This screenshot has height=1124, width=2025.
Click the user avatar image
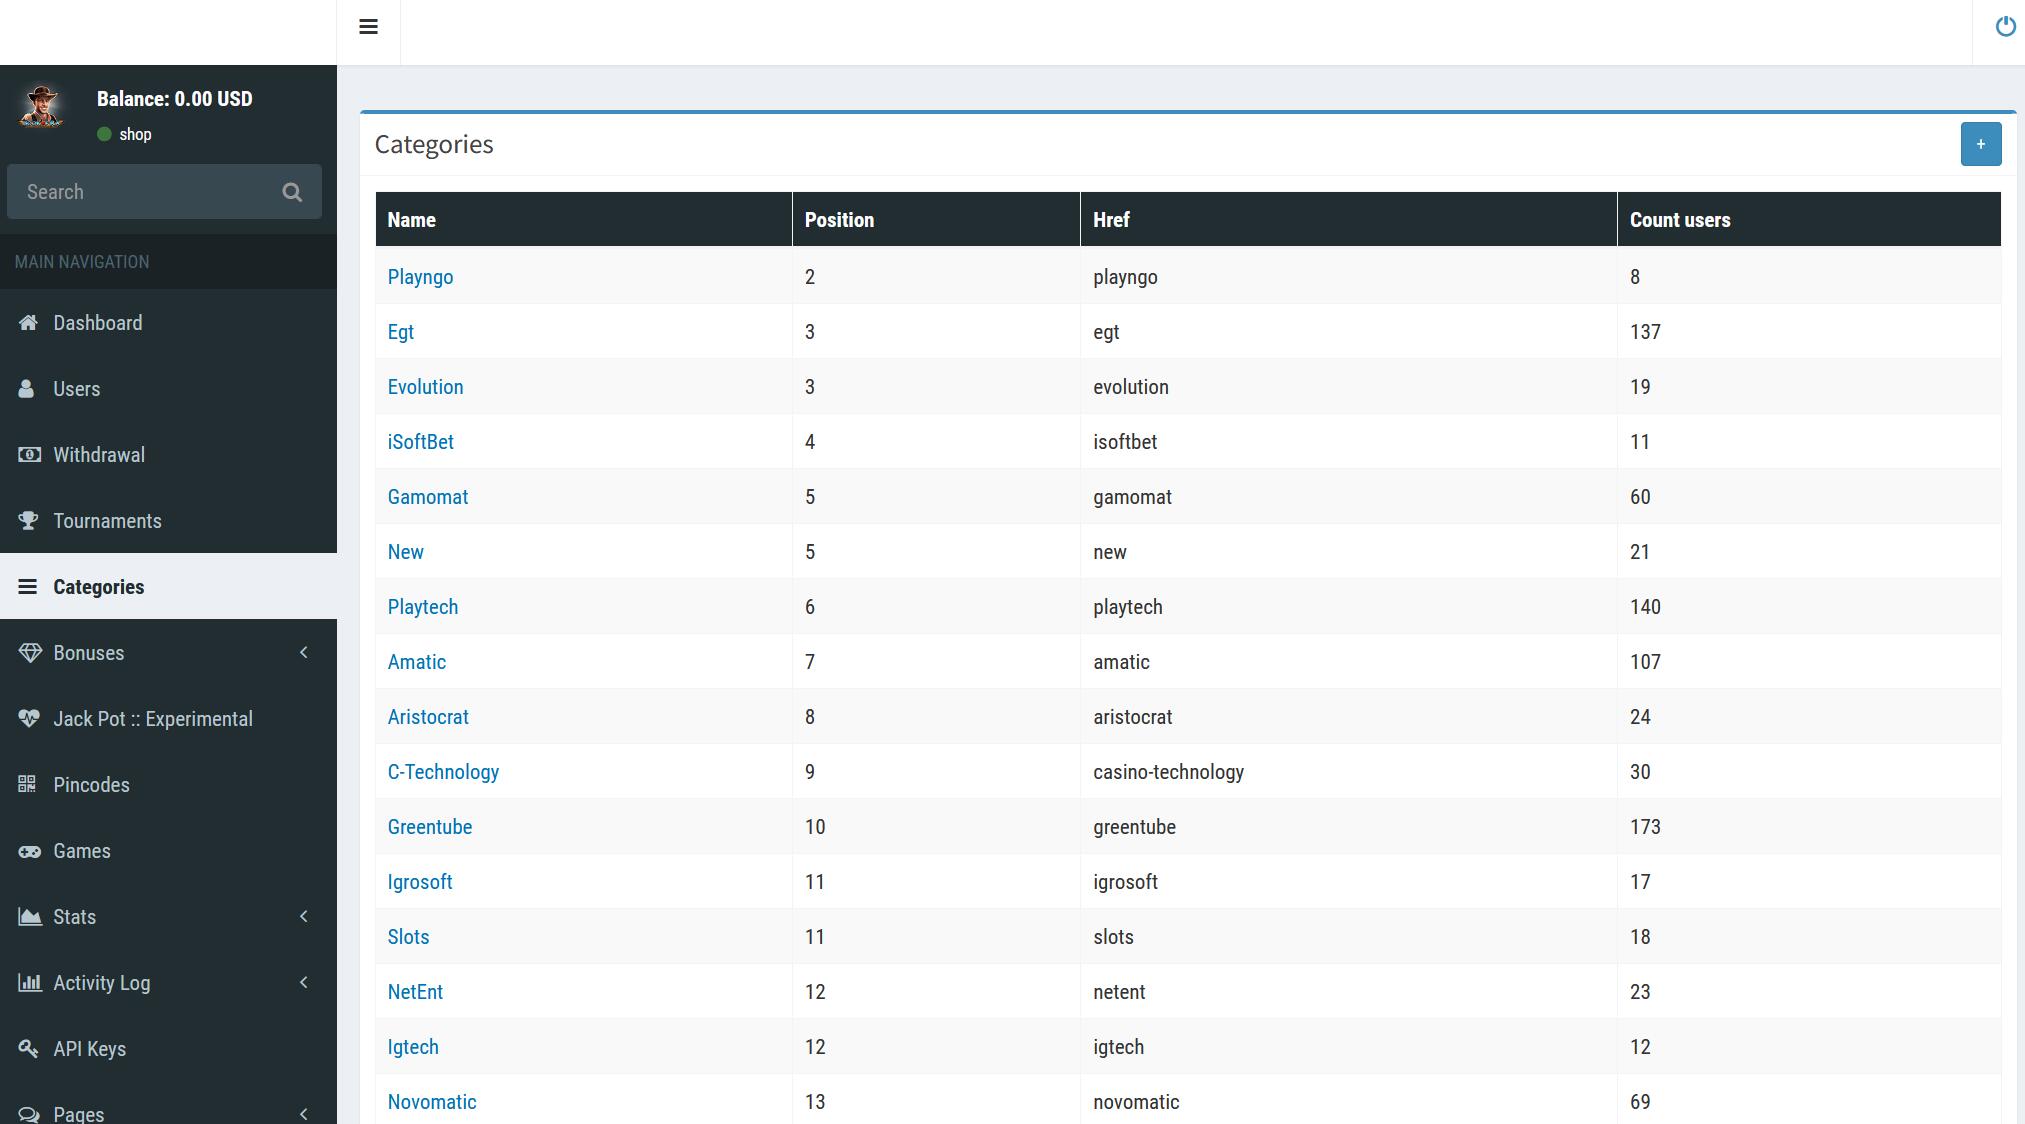click(42, 107)
